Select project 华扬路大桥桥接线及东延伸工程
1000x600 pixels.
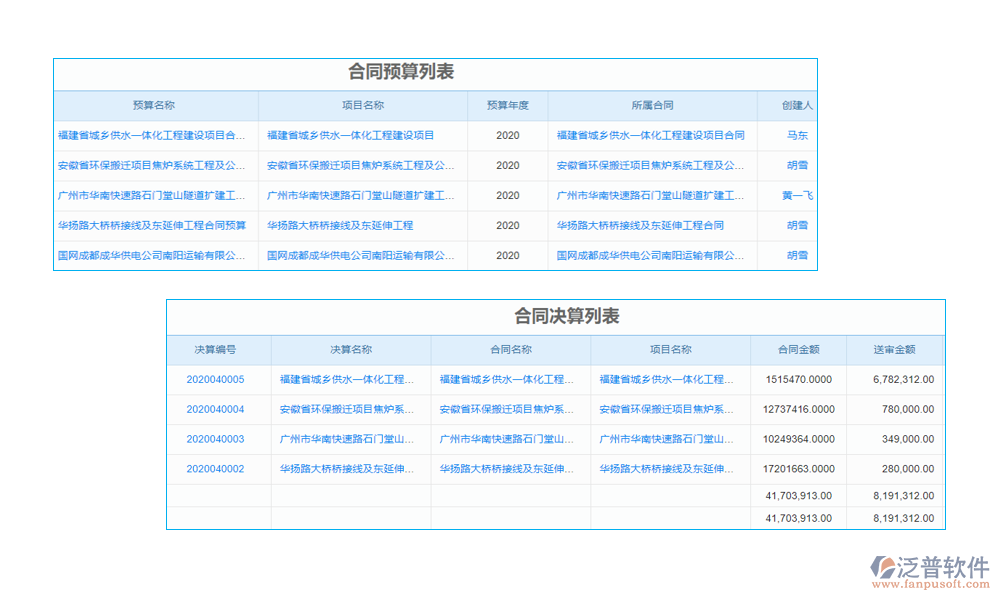pyautogui.click(x=361, y=225)
